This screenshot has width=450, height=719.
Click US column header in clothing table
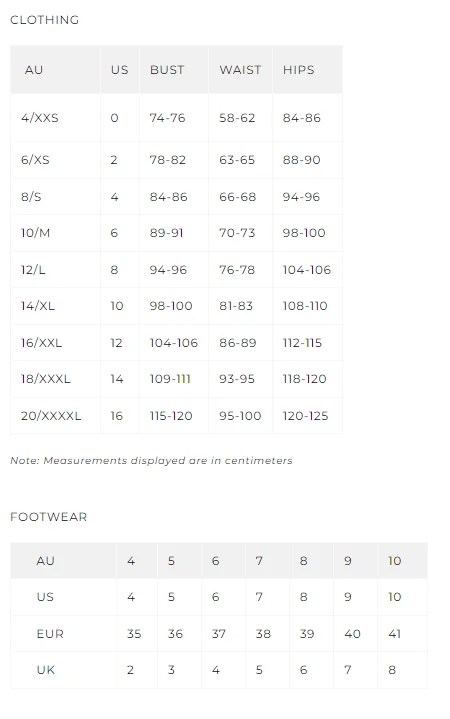(x=119, y=70)
